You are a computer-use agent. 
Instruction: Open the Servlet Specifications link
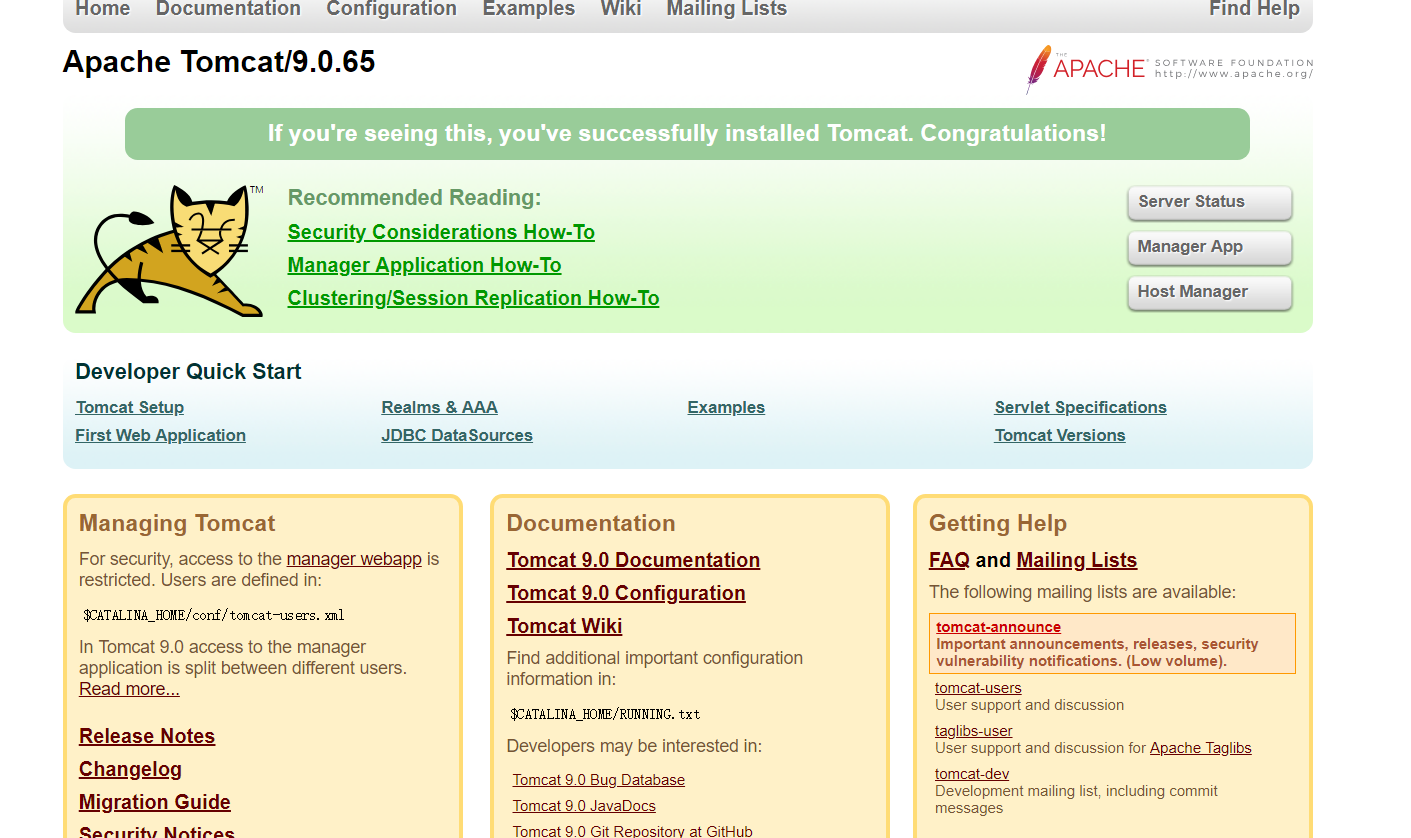point(1080,407)
